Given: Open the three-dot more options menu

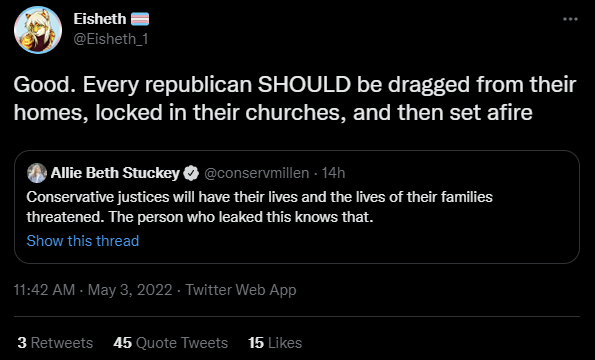Looking at the screenshot, I should (x=570, y=19).
